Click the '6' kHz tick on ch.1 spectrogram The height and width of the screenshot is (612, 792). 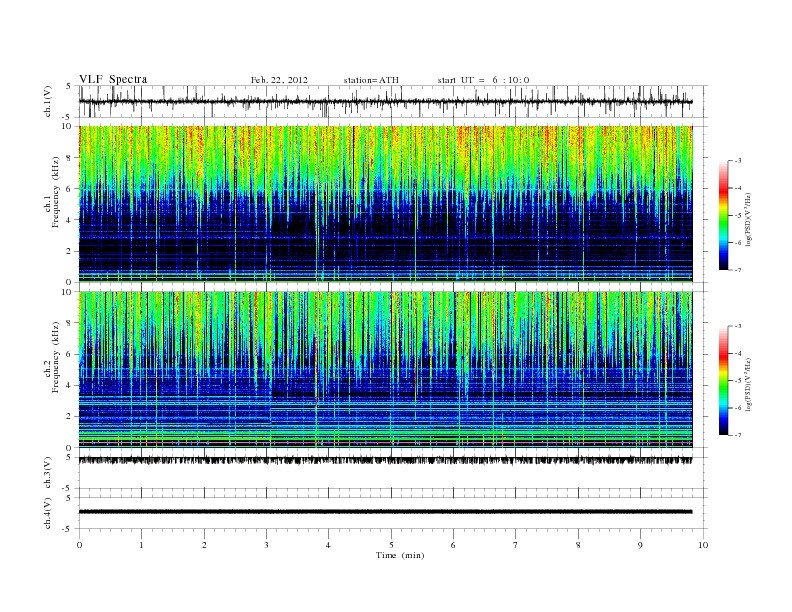pos(69,189)
